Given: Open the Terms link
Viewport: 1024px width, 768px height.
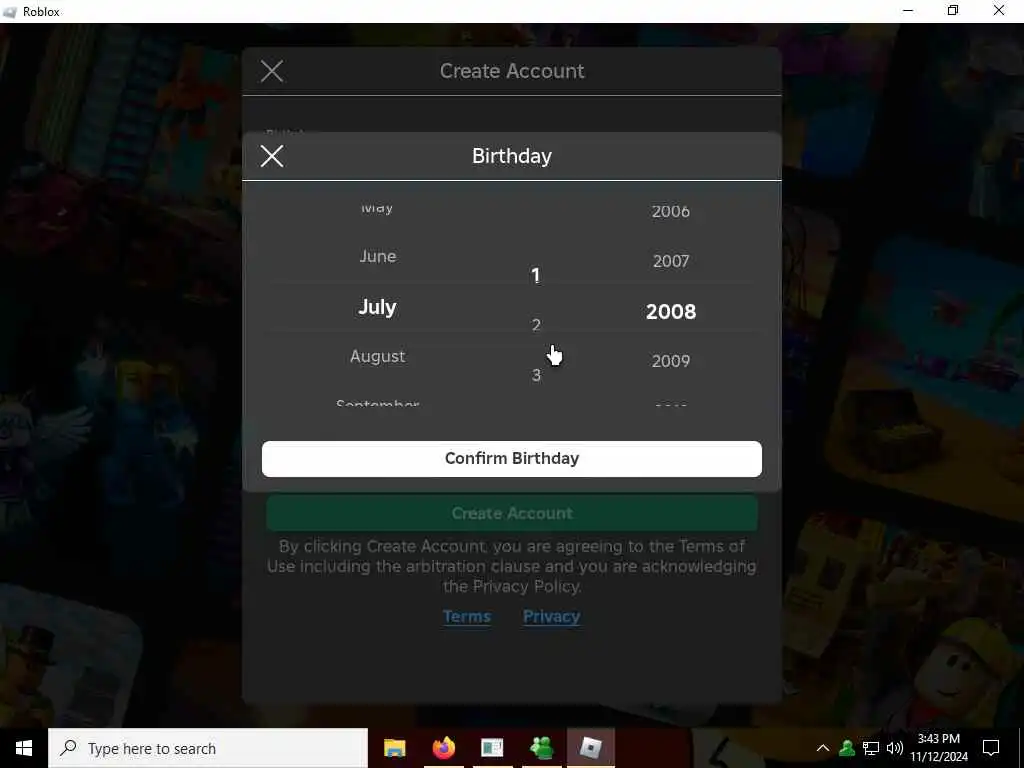Looking at the screenshot, I should tap(466, 616).
